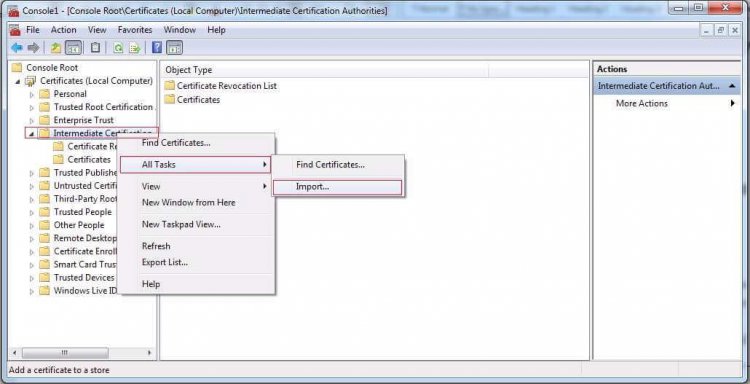Screen dimensions: 750x384
Task: Collapse the Certificates (Local Computer) node
Action: pyautogui.click(x=18, y=81)
